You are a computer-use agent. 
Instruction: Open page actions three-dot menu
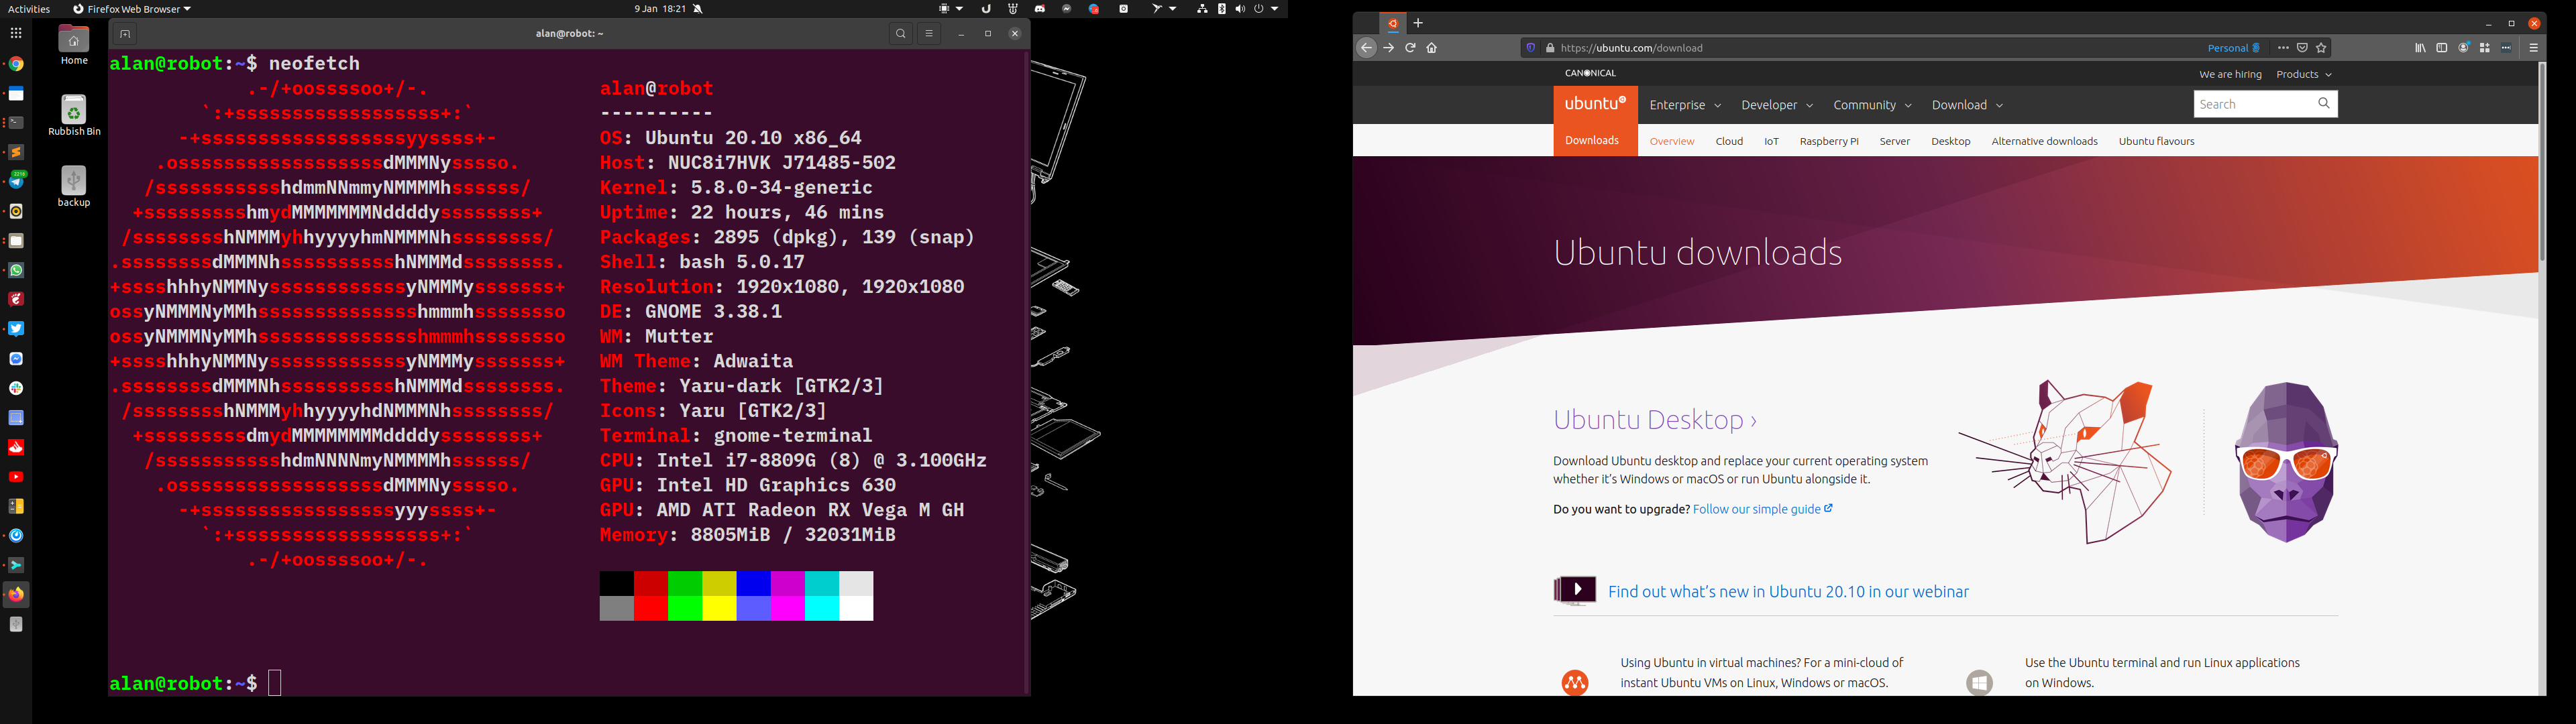2283,48
